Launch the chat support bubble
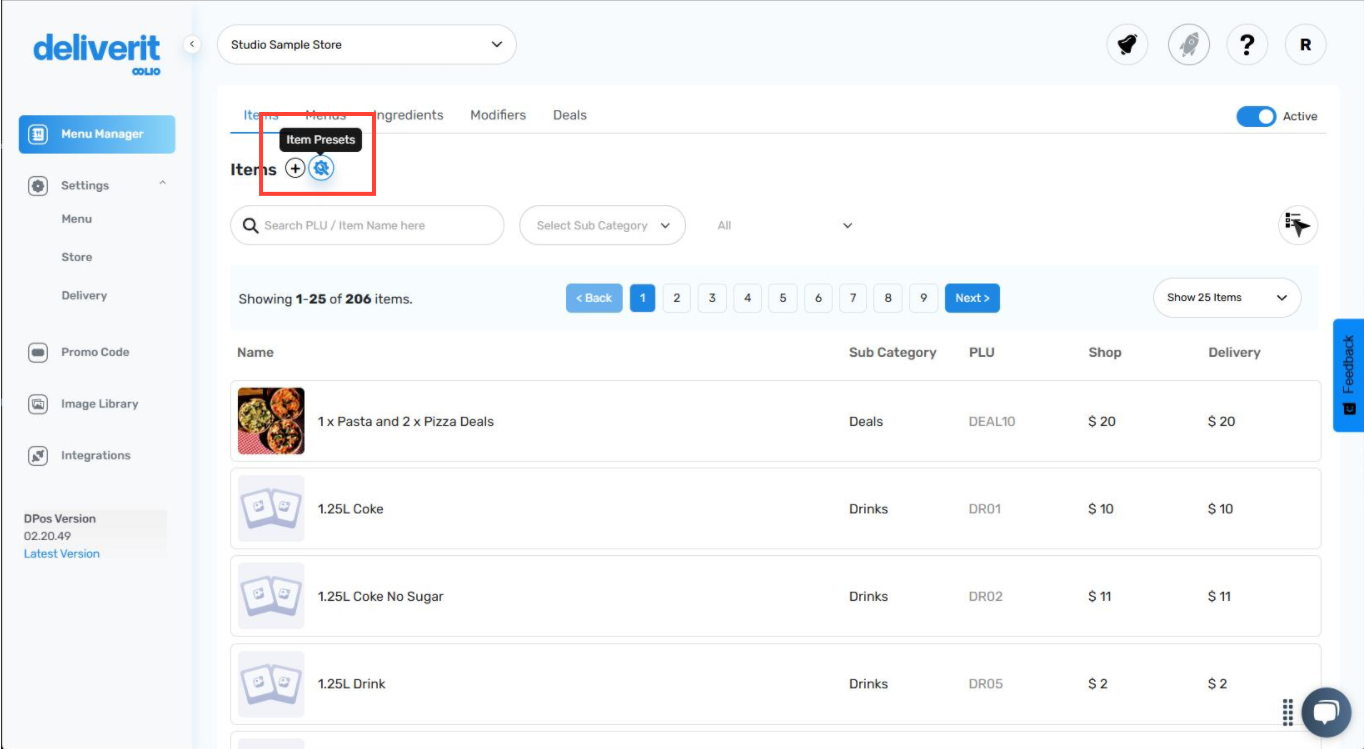1364x749 pixels. pos(1327,712)
